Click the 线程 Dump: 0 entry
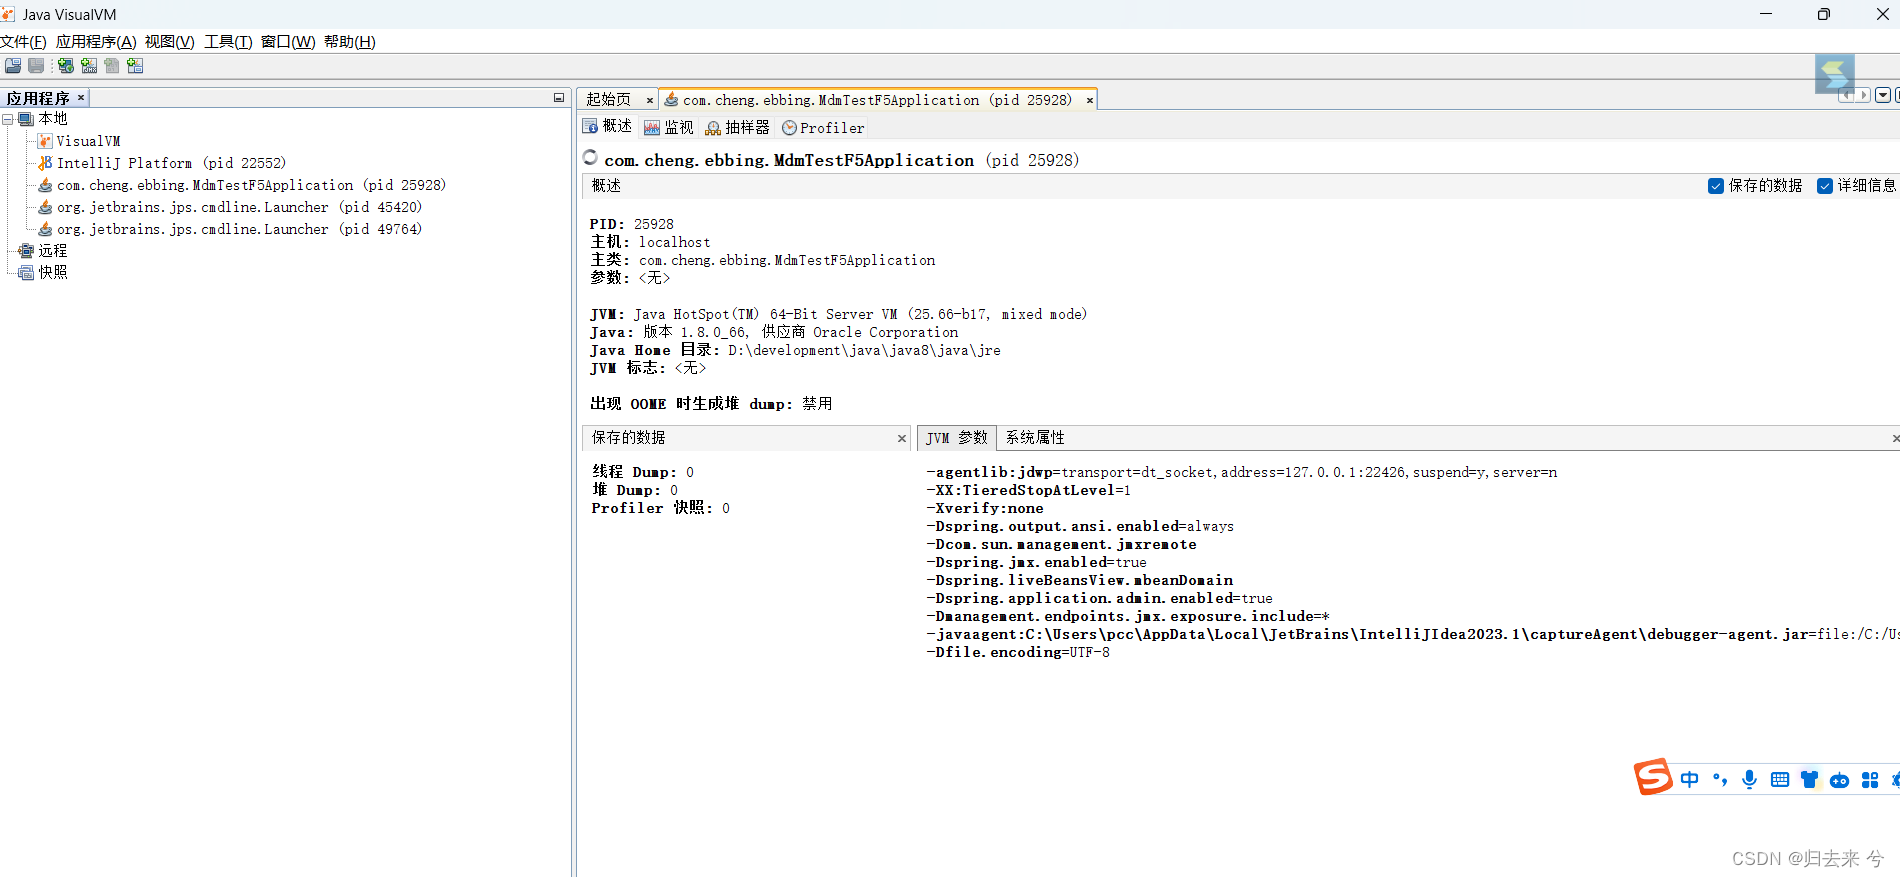This screenshot has height=877, width=1900. point(643,472)
